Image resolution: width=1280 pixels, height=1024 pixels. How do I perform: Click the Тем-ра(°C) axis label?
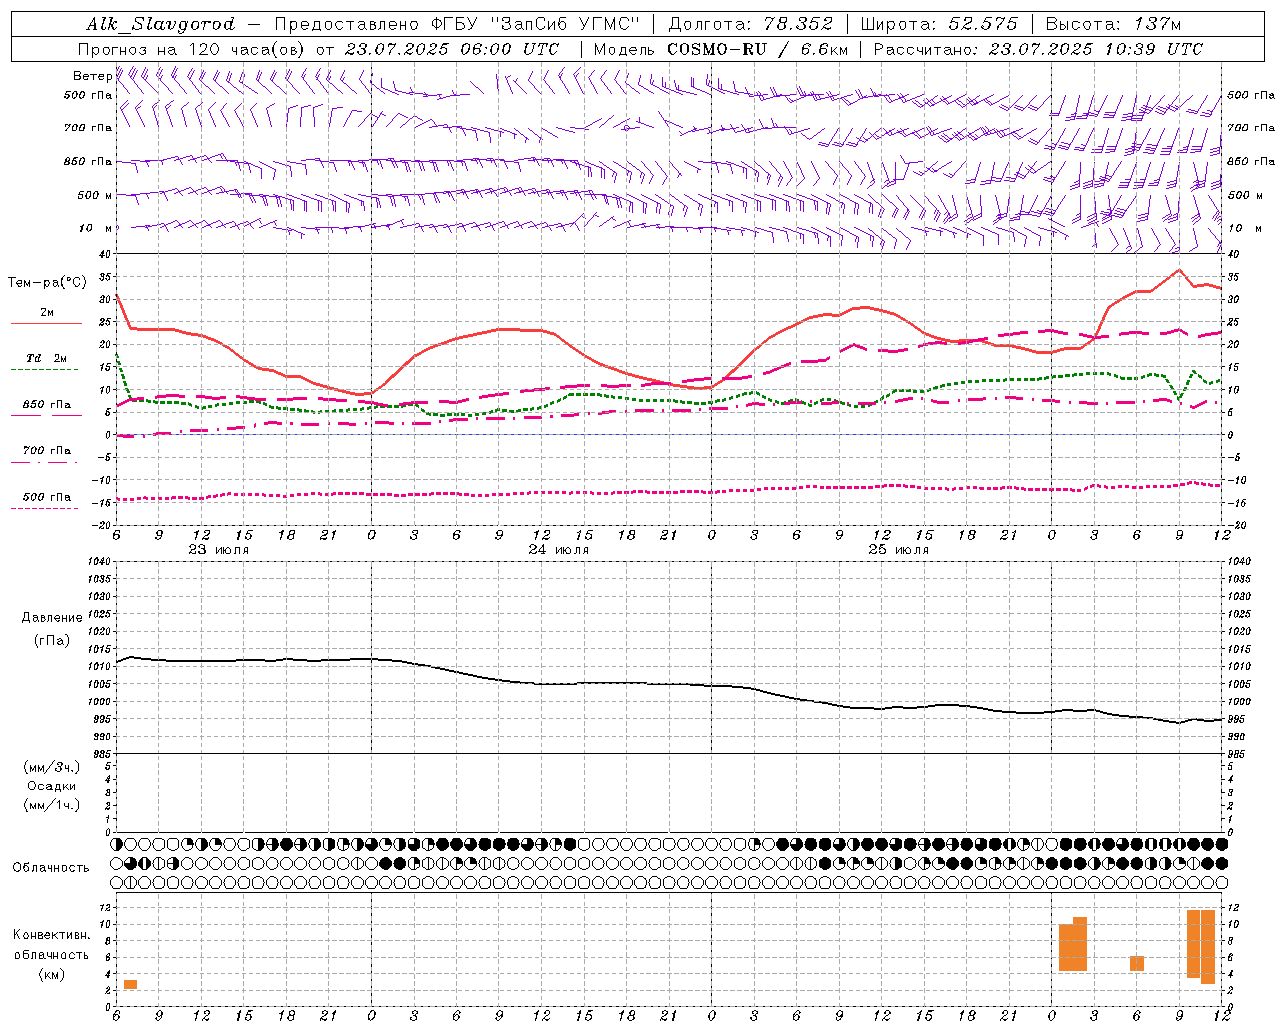(x=47, y=283)
